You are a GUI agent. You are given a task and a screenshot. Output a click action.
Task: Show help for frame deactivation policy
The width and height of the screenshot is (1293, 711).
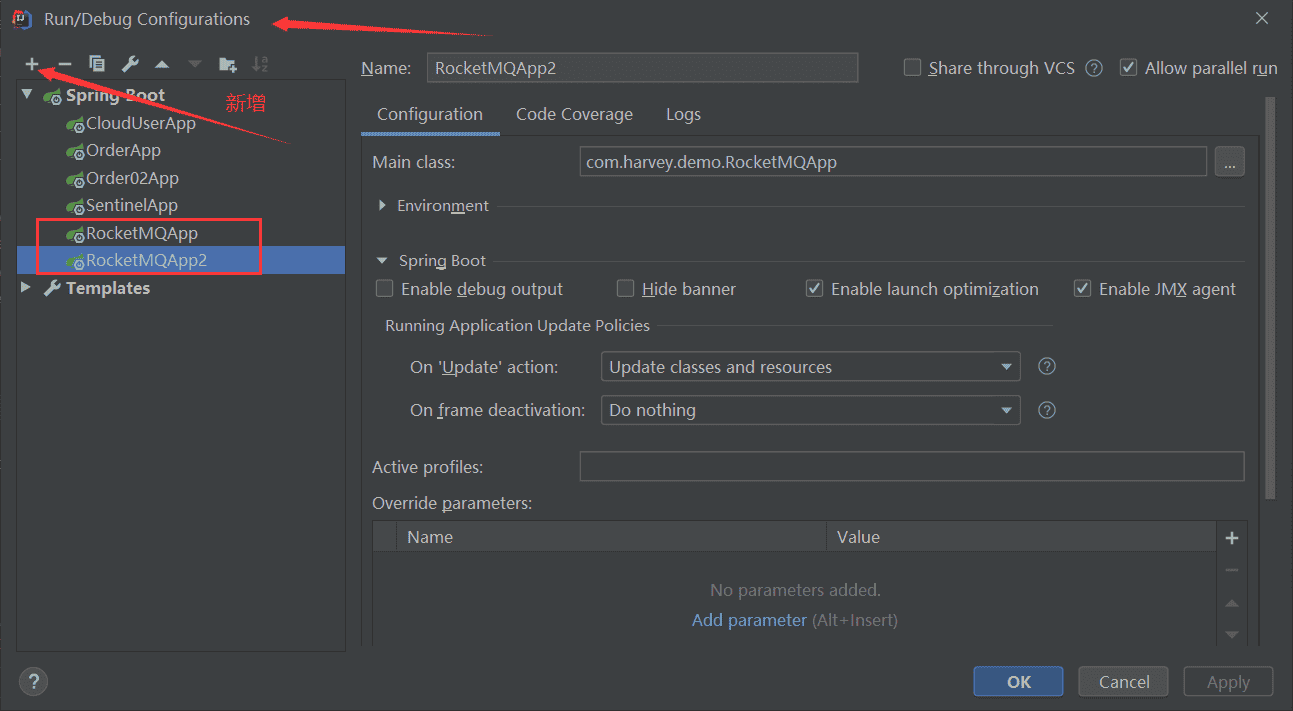pos(1047,410)
